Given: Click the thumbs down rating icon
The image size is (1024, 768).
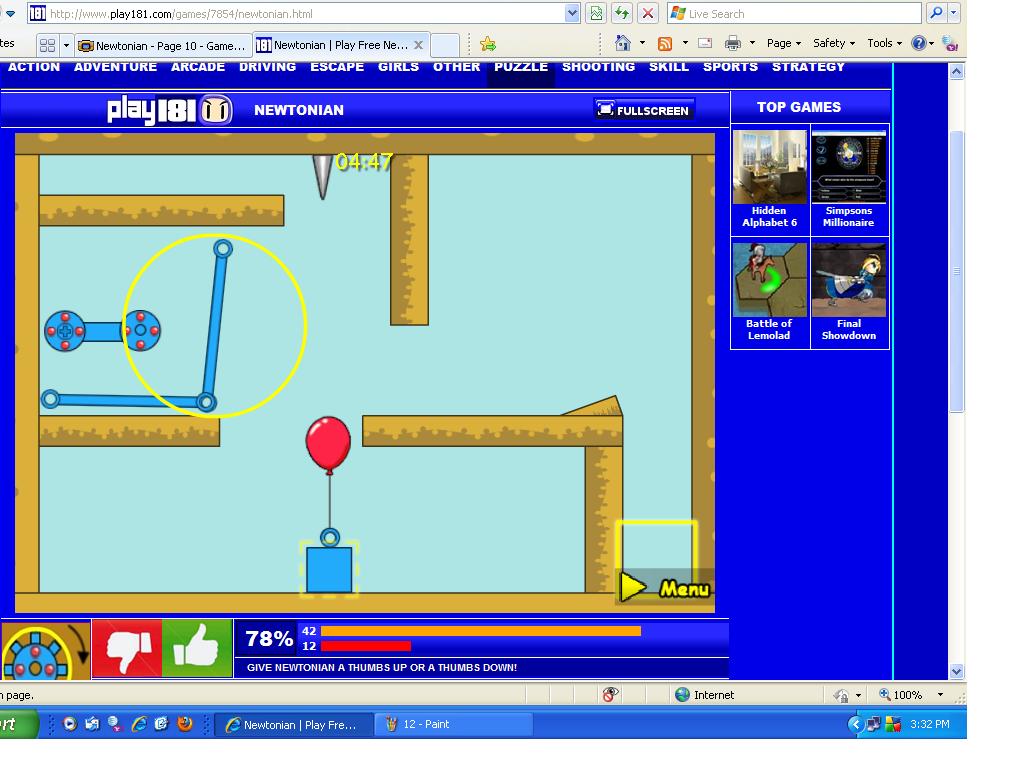Looking at the screenshot, I should point(127,648).
